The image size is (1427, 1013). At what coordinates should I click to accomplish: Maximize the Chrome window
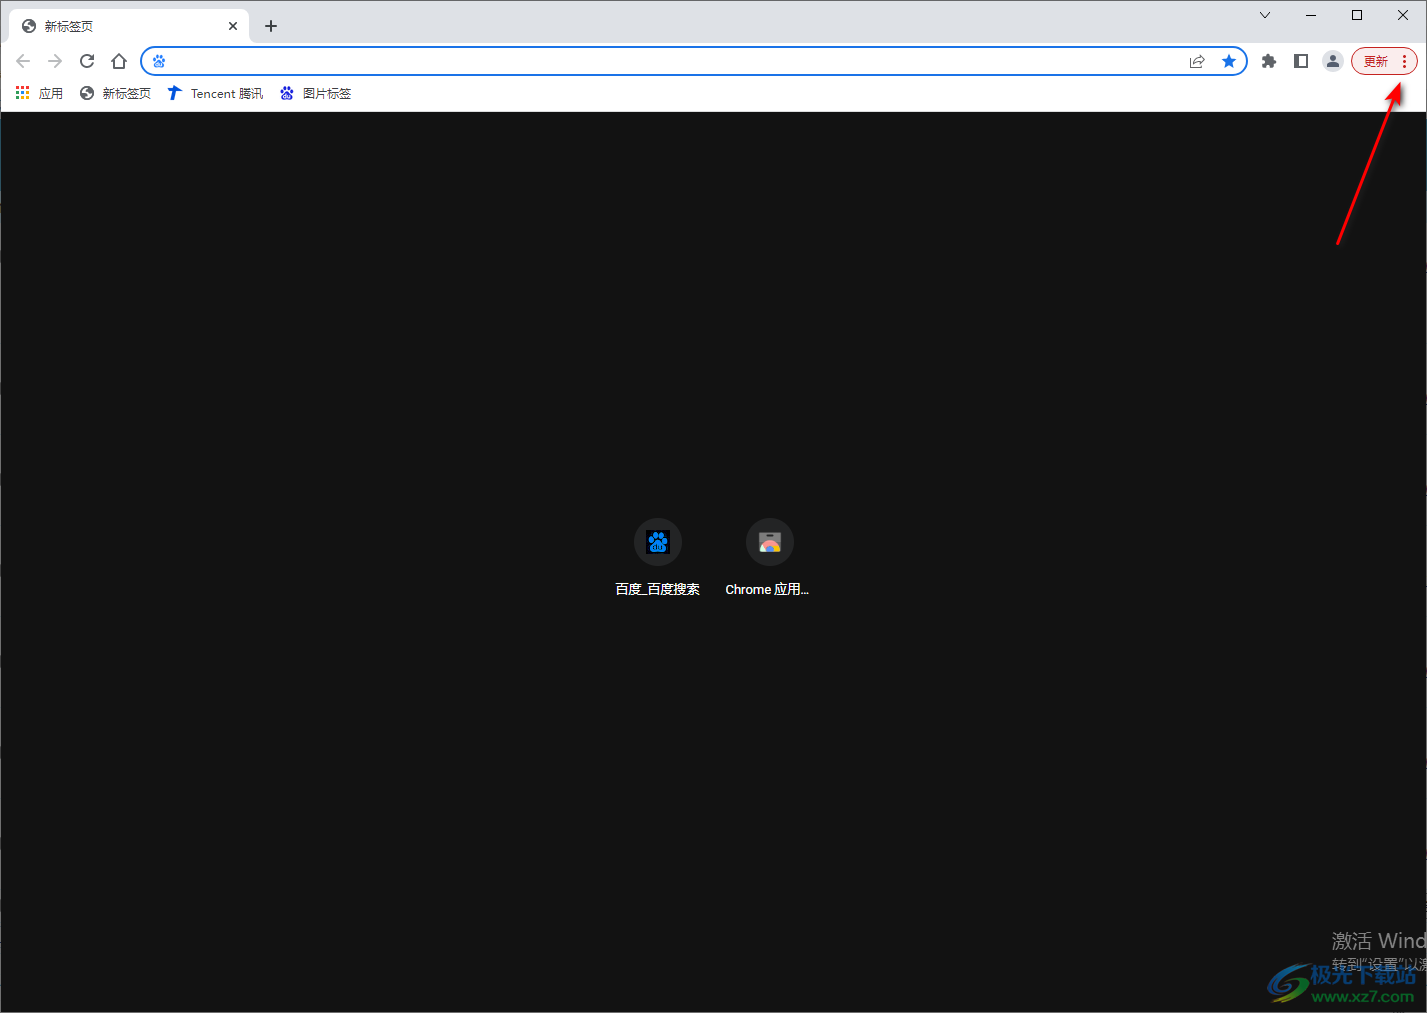1357,15
